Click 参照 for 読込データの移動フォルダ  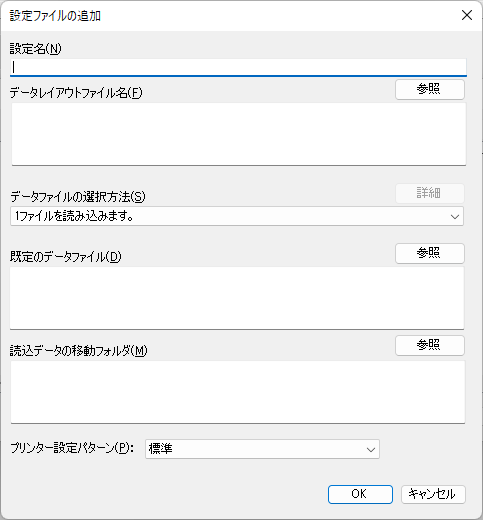[430, 345]
